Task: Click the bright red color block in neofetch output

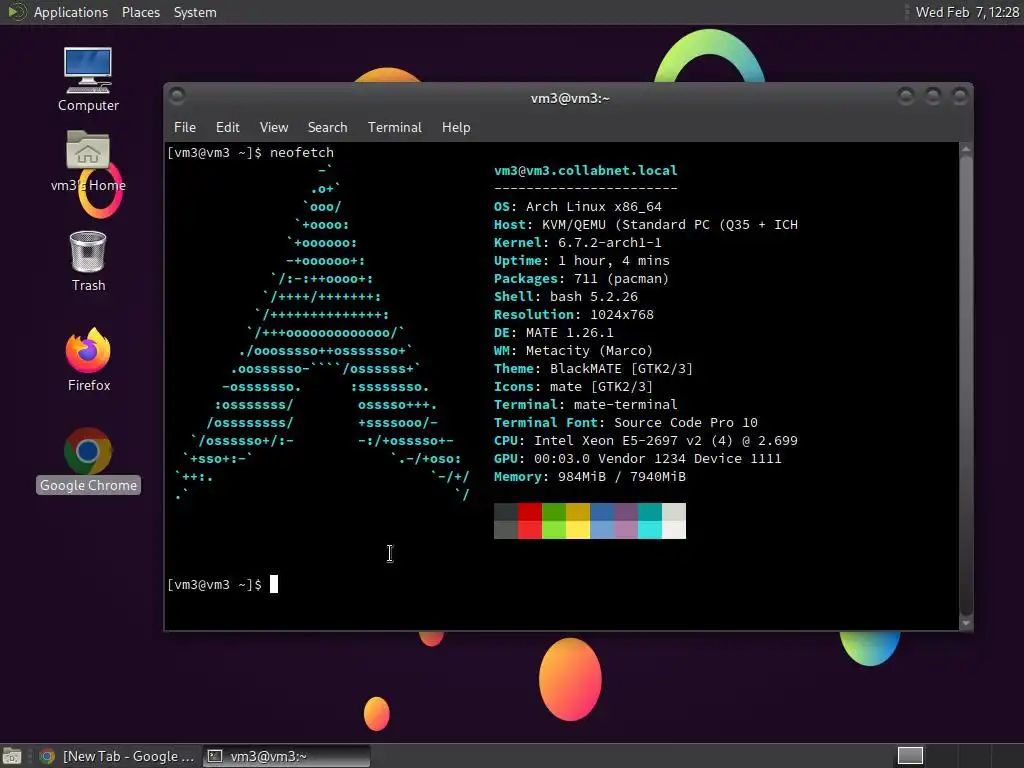Action: coord(530,530)
